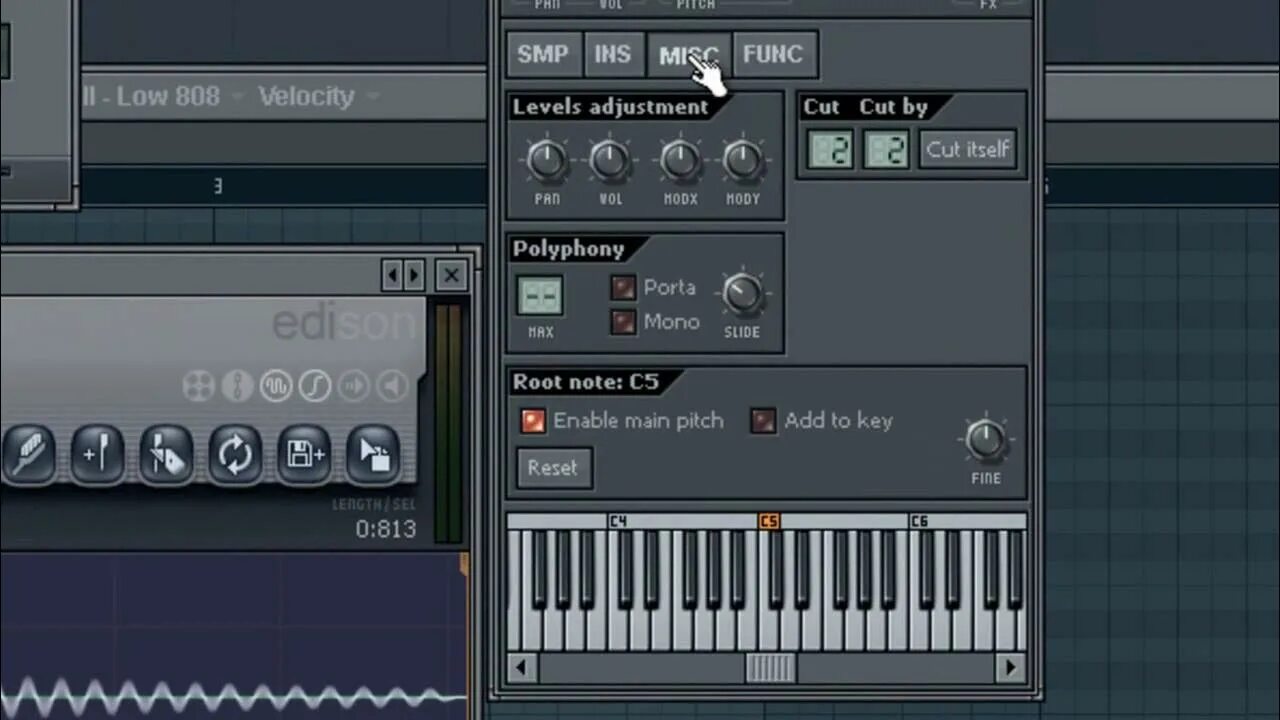This screenshot has width=1280, height=720.
Task: Click the keyboard scrollbar thumb
Action: point(770,667)
